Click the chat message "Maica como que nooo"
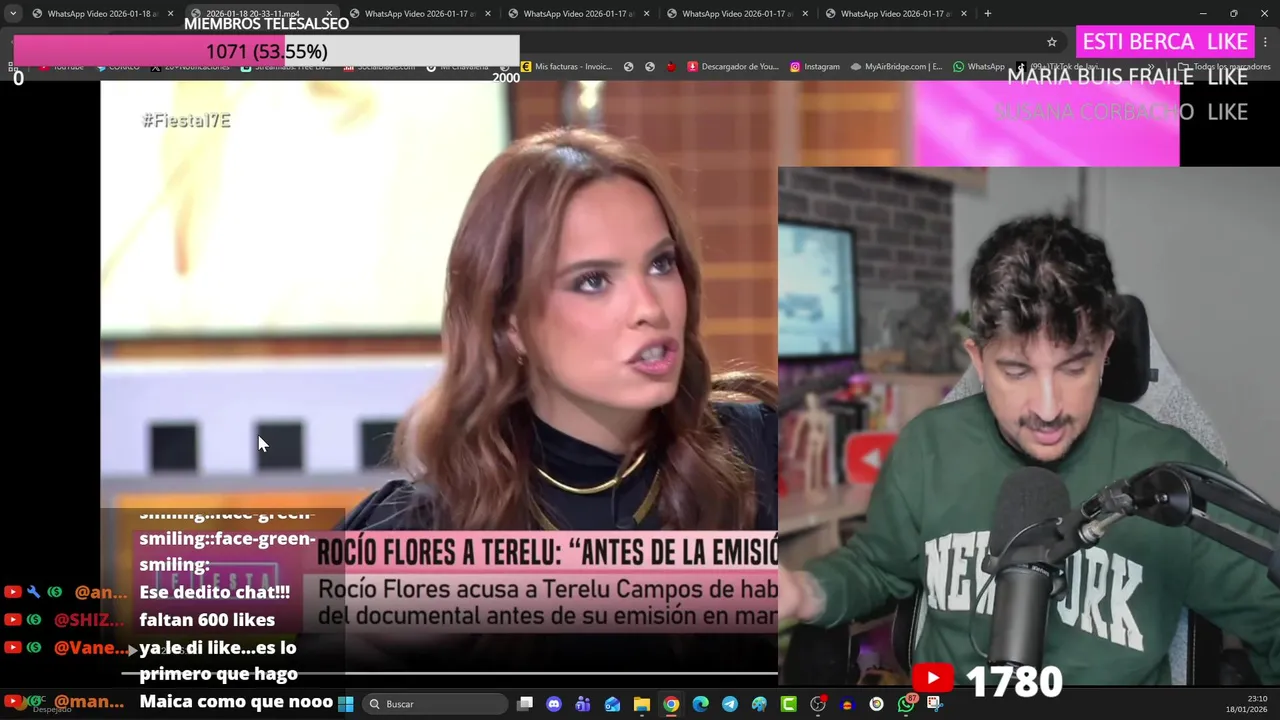This screenshot has width=1280, height=720. 237,702
